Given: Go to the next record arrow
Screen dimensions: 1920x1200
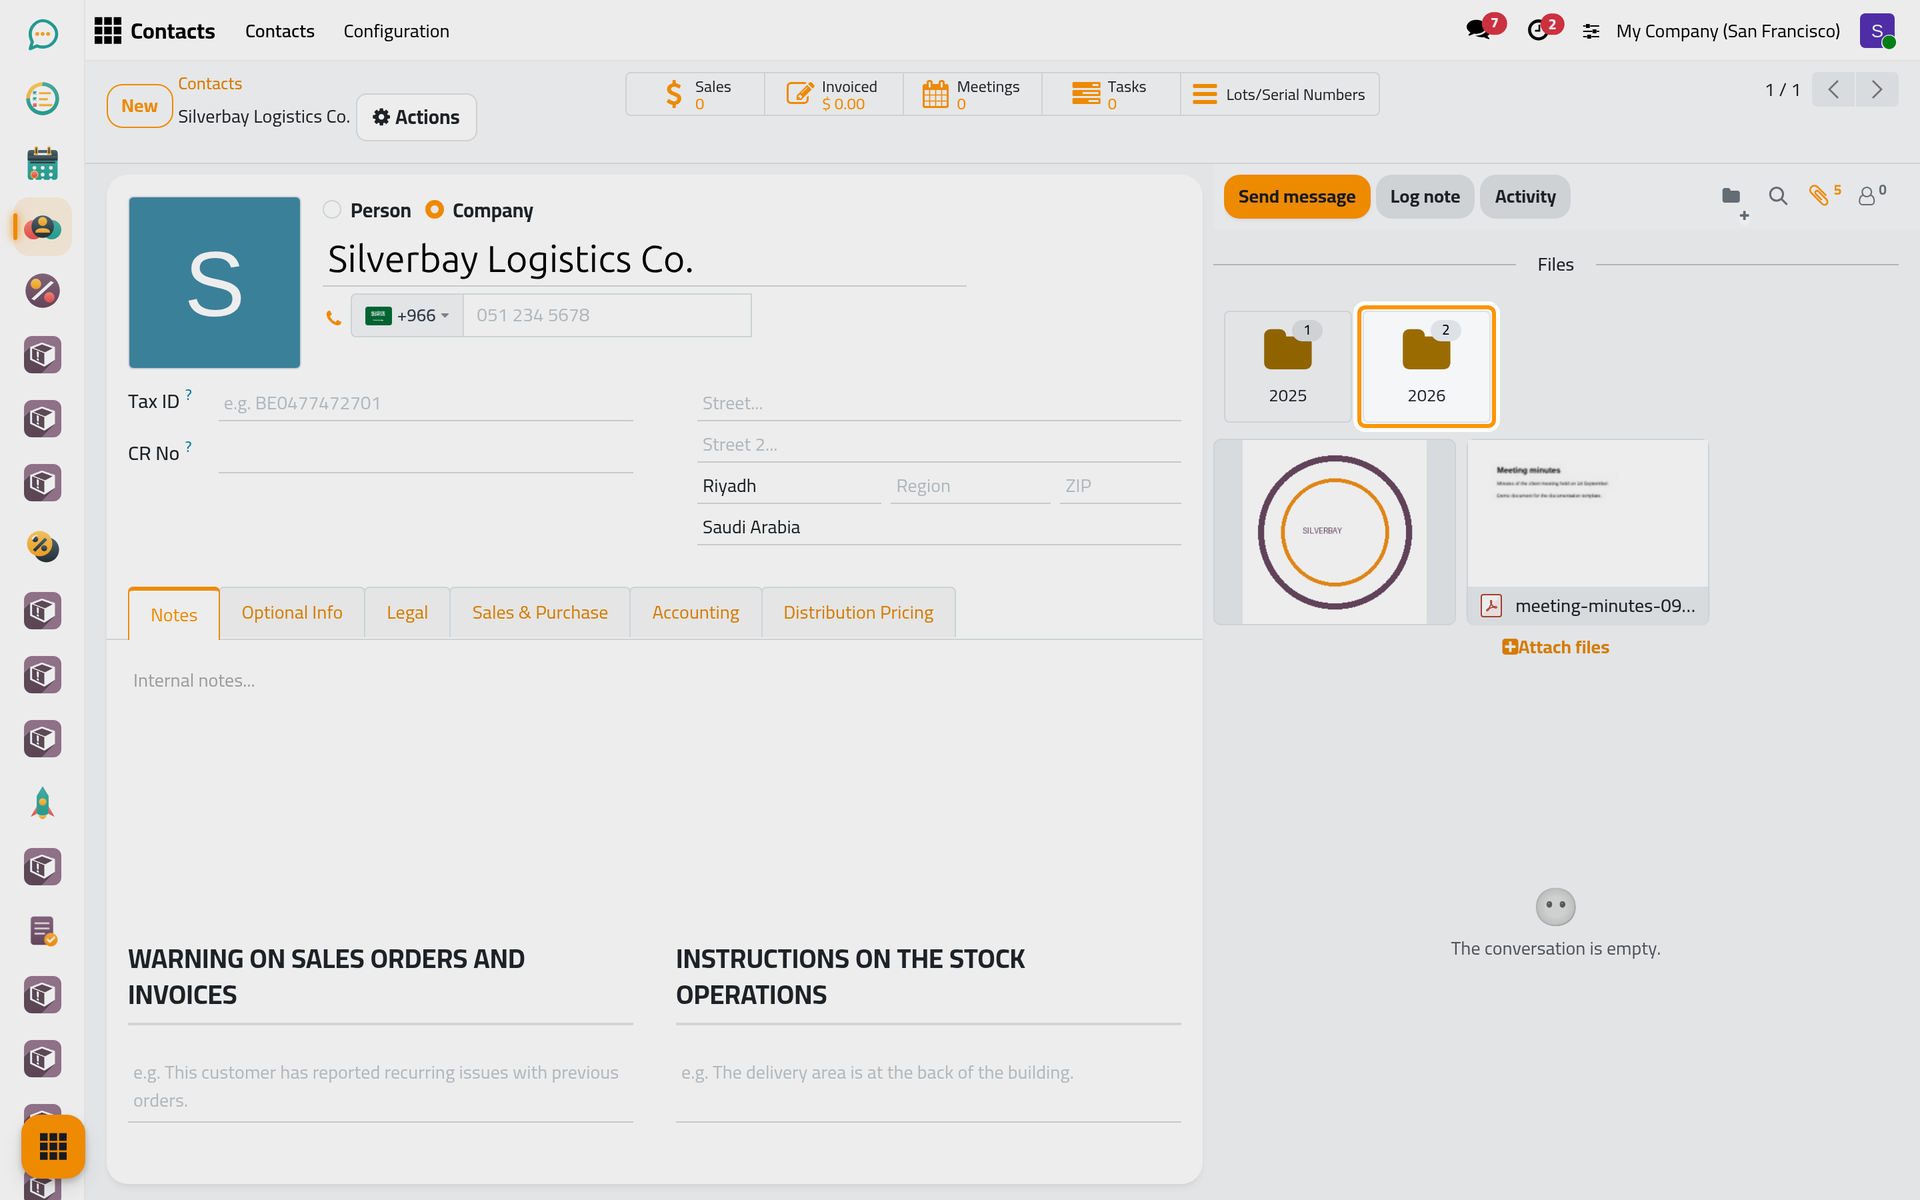Looking at the screenshot, I should 1877,90.
